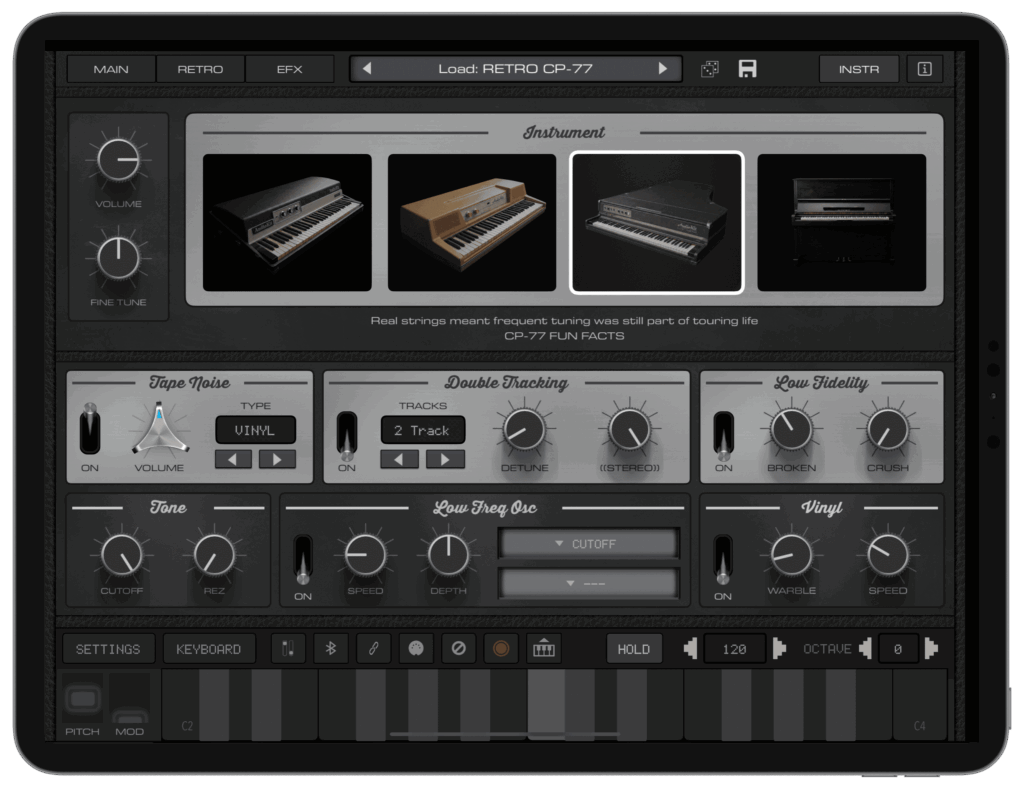
Task: Toggle the Tape Noise ON switch
Action: point(90,431)
